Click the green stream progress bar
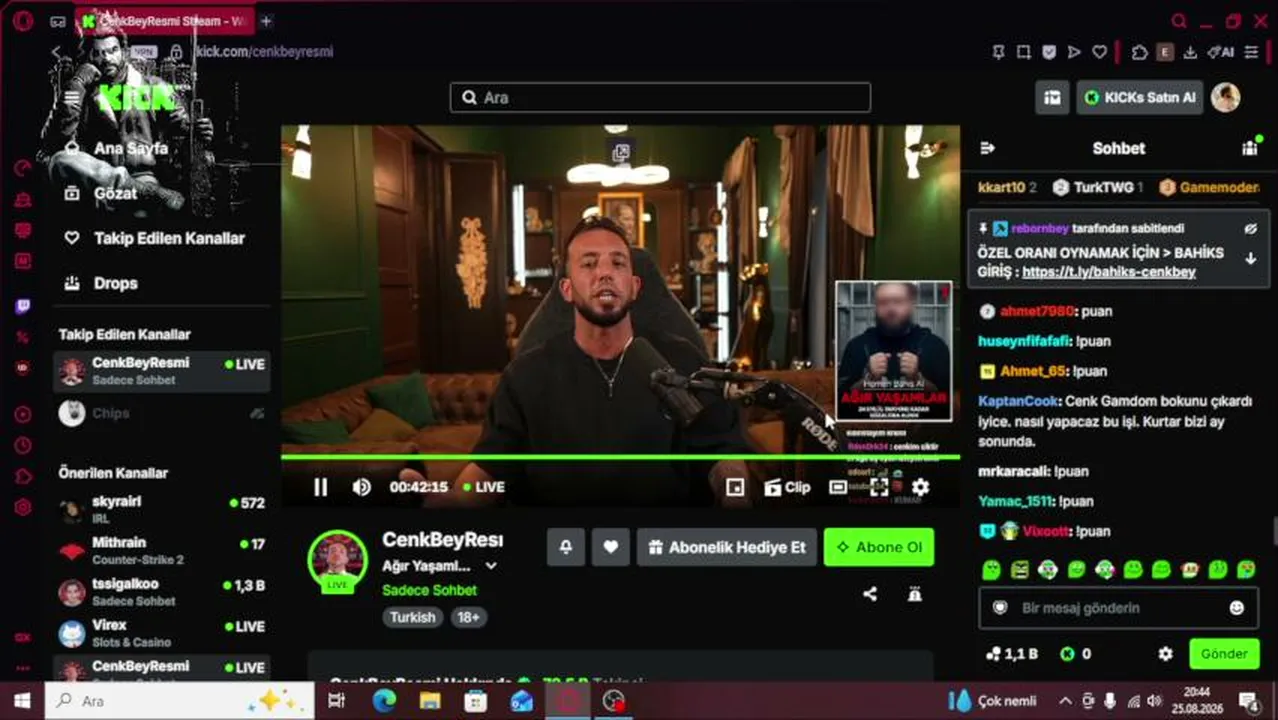This screenshot has height=720, width=1278. point(620,457)
